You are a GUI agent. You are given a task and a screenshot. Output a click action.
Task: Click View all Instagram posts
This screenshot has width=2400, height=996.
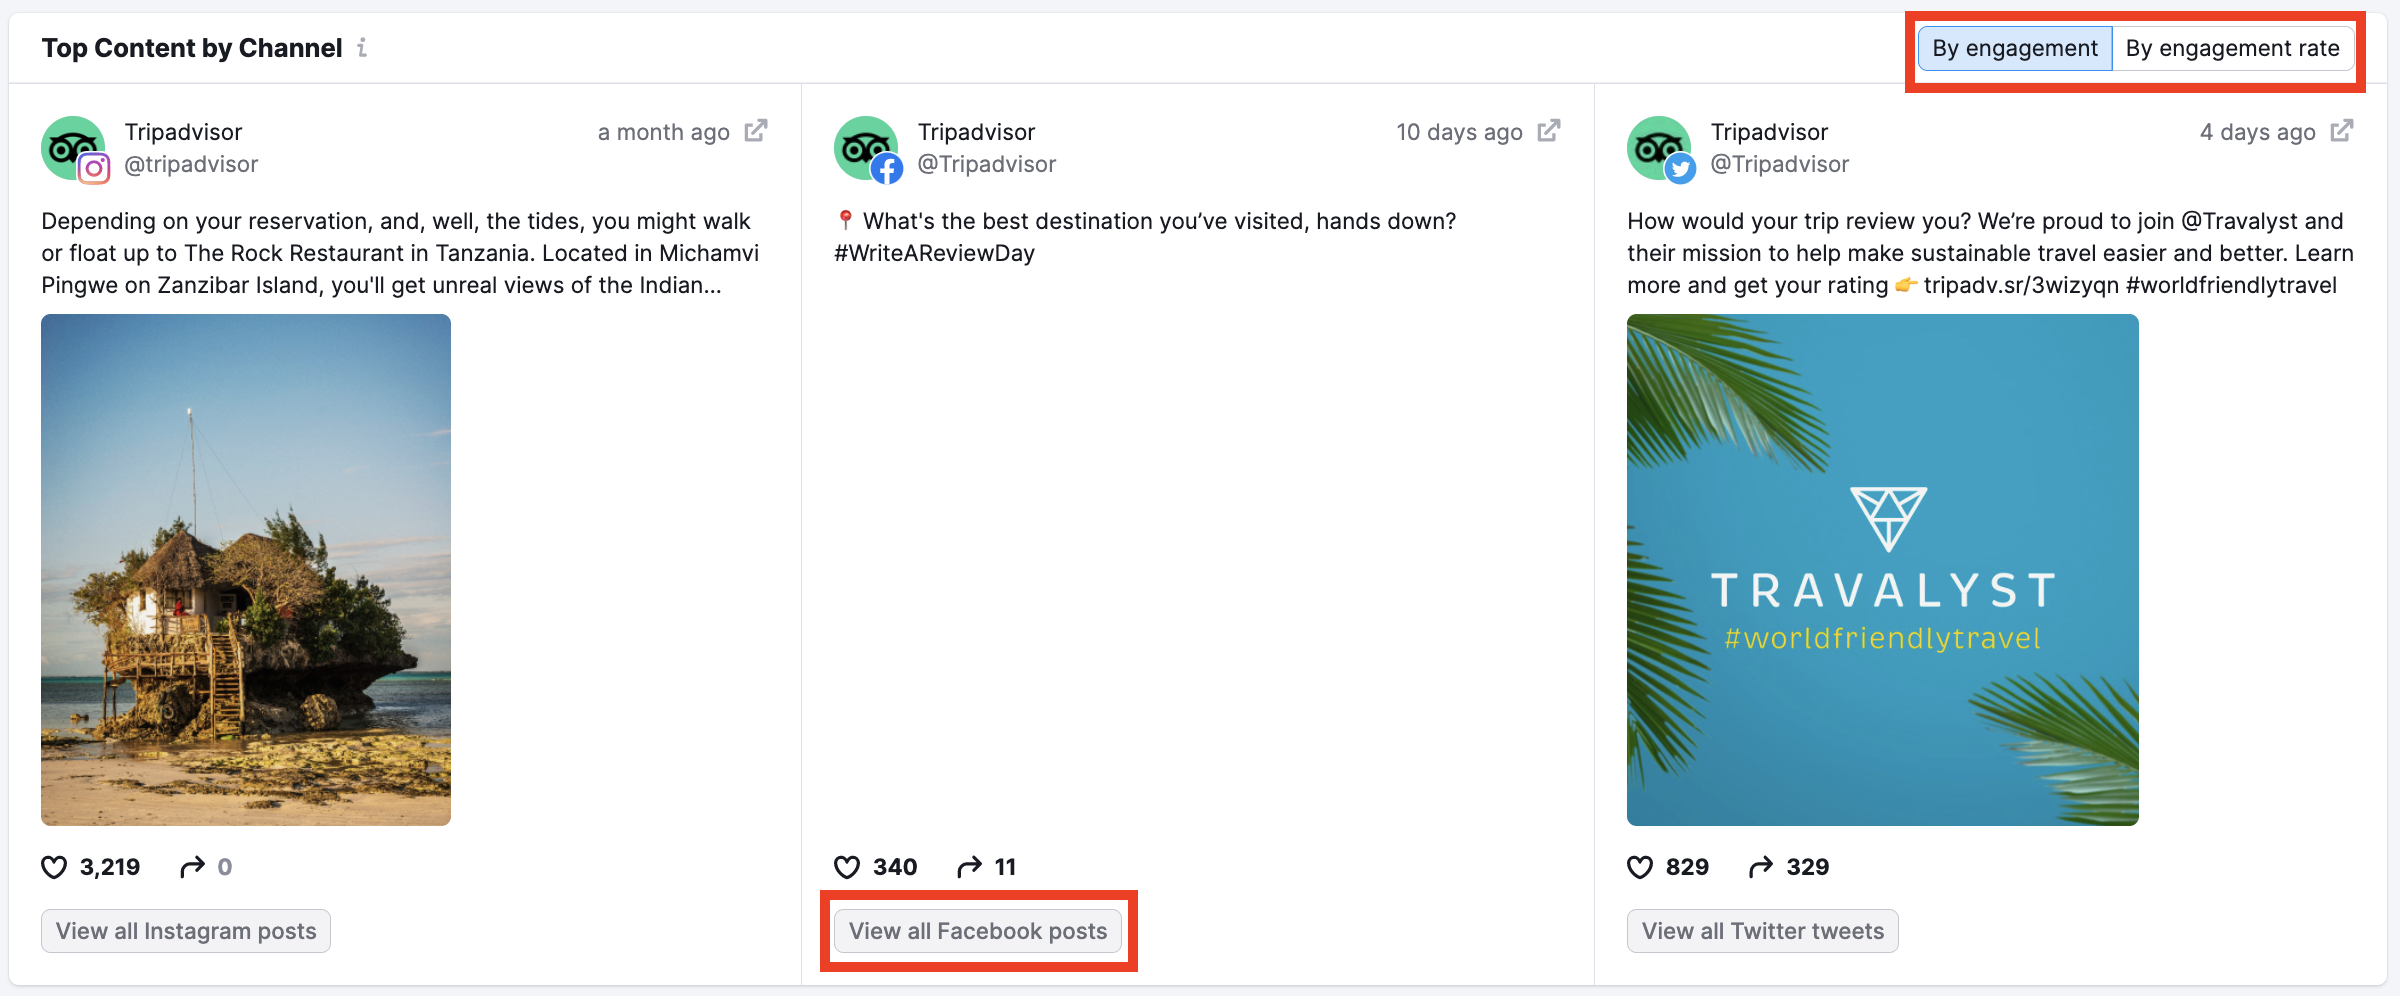185,930
